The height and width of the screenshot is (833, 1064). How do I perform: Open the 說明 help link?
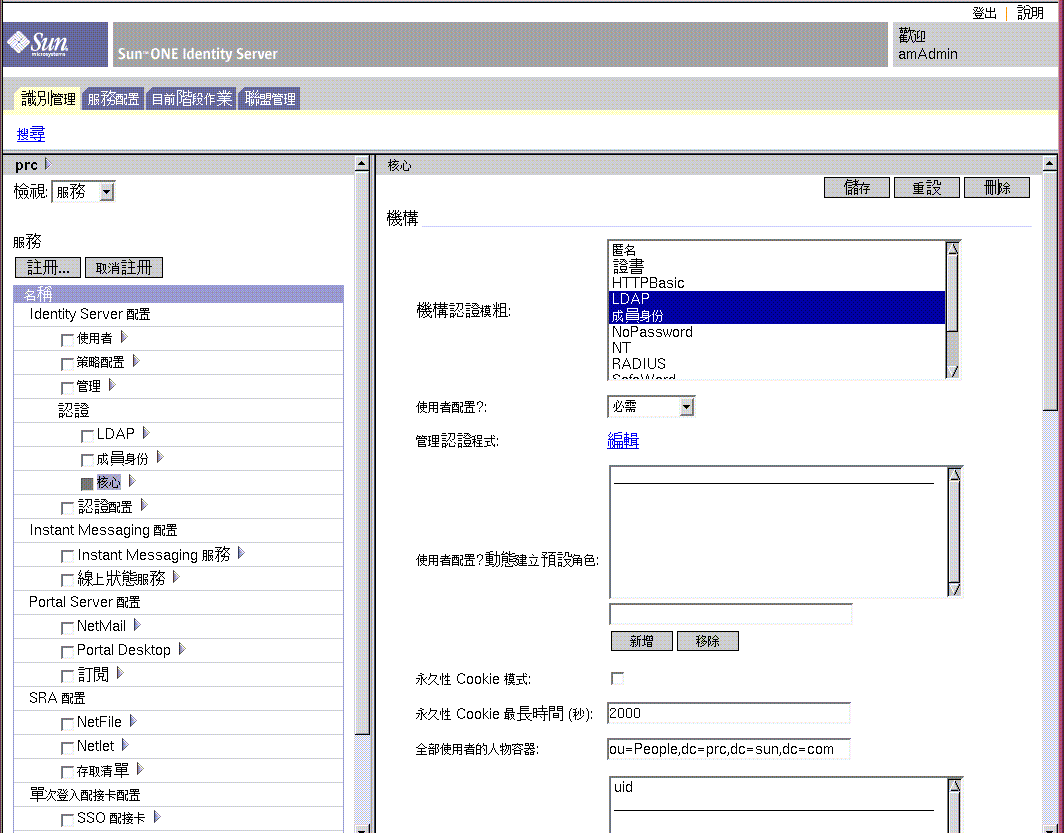(1030, 13)
